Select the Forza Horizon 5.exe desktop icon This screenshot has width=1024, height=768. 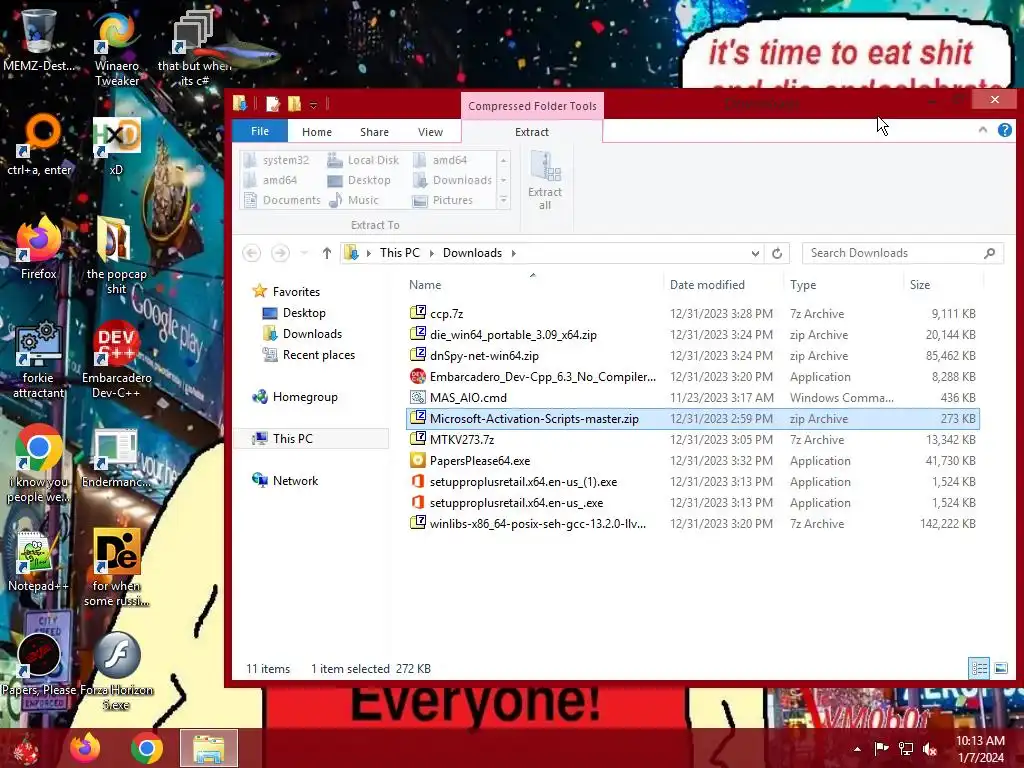[116, 671]
